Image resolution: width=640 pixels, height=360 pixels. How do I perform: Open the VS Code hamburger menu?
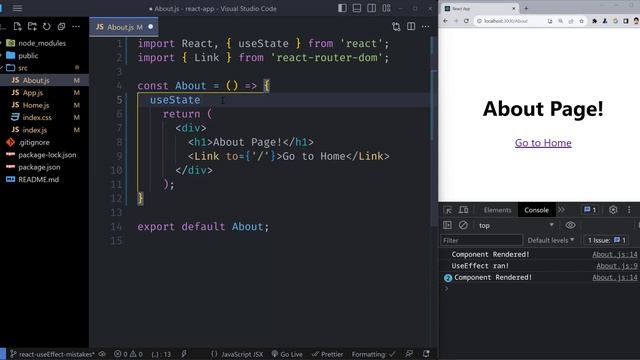pyautogui.click(x=17, y=8)
